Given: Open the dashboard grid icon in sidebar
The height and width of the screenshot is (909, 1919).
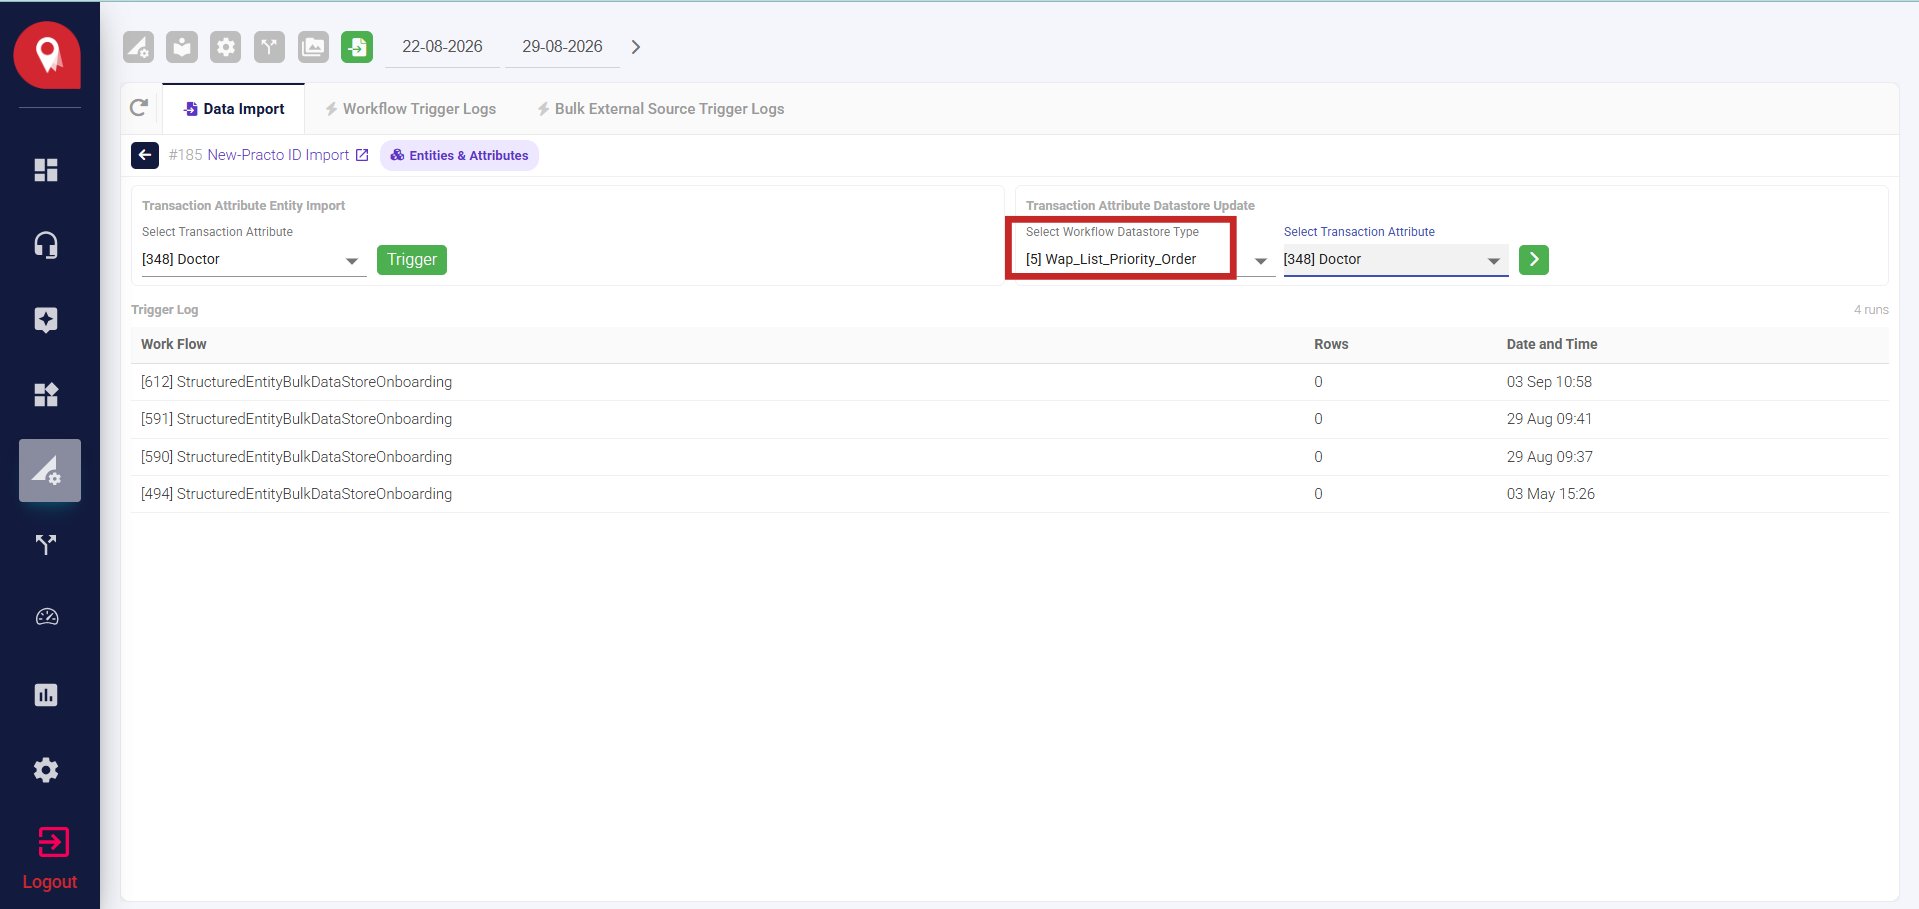Looking at the screenshot, I should (46, 170).
